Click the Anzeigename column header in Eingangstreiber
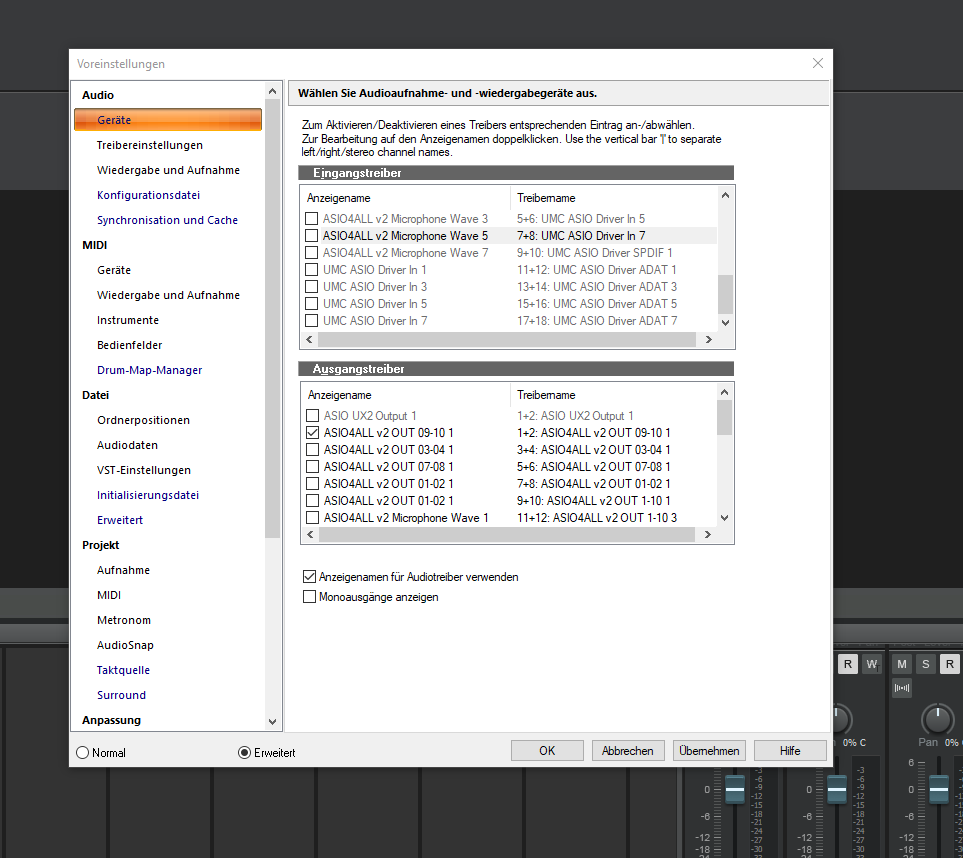 pyautogui.click(x=406, y=198)
